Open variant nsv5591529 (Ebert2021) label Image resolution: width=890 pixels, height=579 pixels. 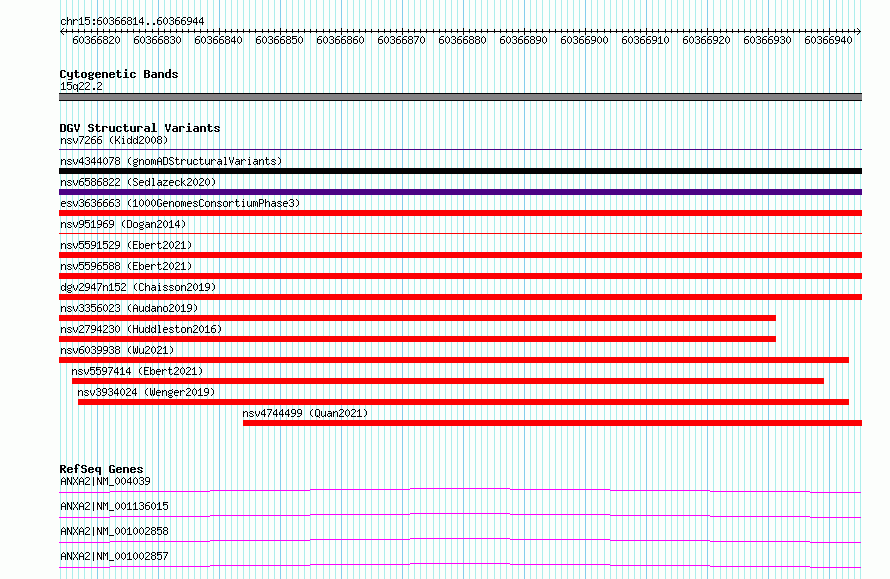pos(126,245)
